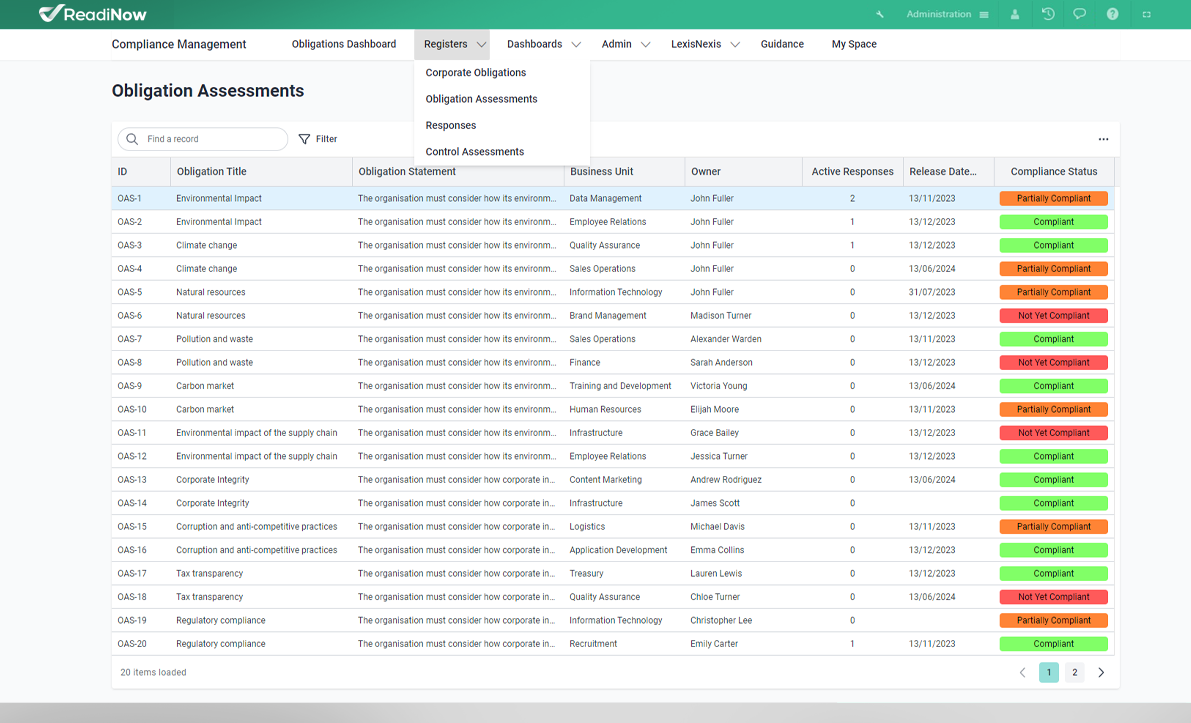Screen dimensions: 1191x723
Task: Open the Administration application menu
Action: pos(947,15)
